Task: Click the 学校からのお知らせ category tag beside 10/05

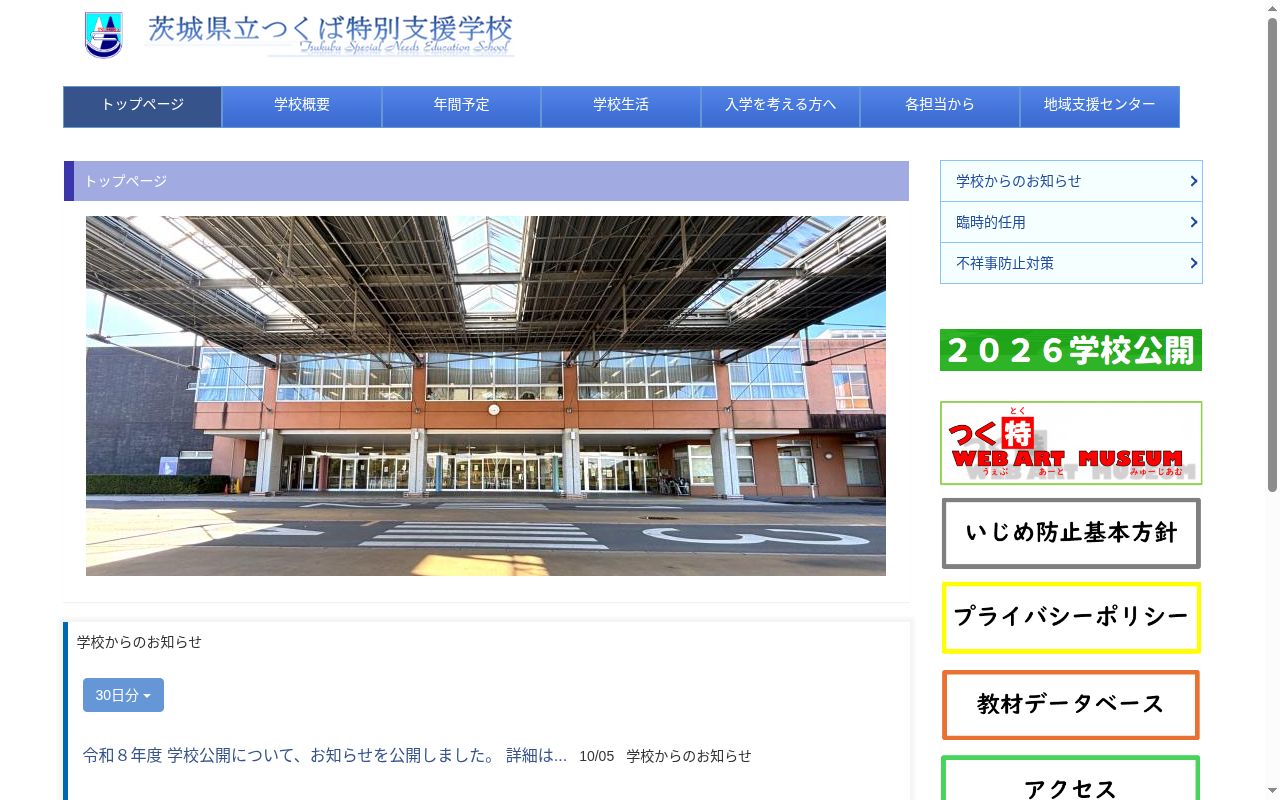Action: (689, 756)
